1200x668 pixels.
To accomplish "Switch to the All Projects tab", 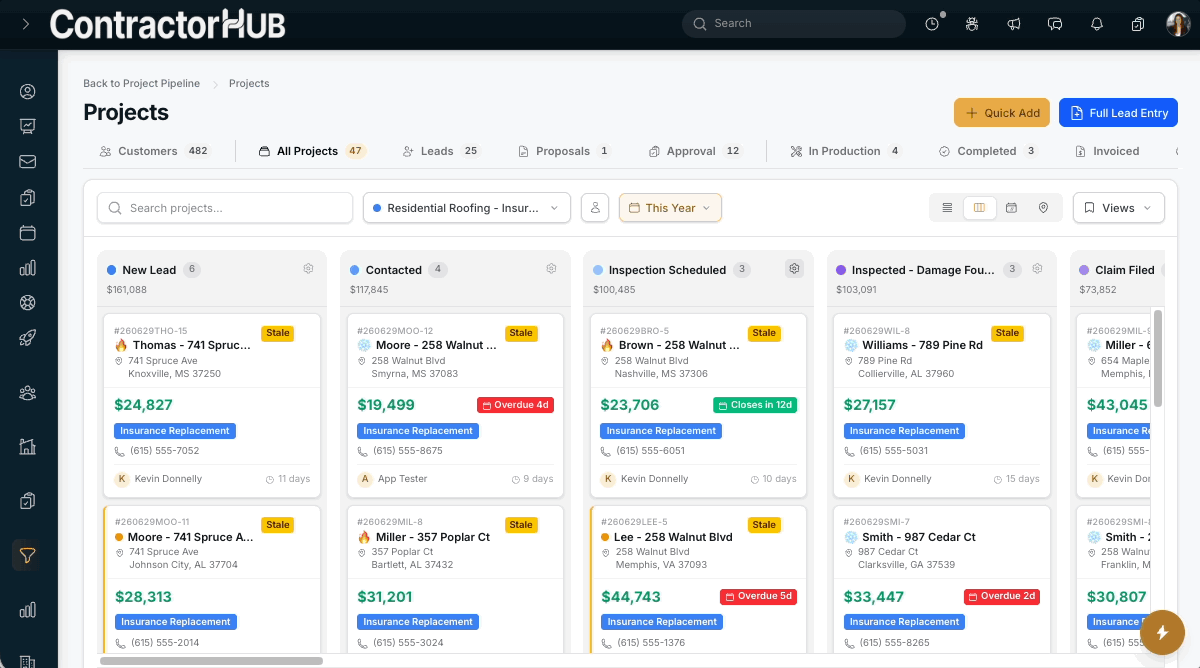I will (313, 151).
